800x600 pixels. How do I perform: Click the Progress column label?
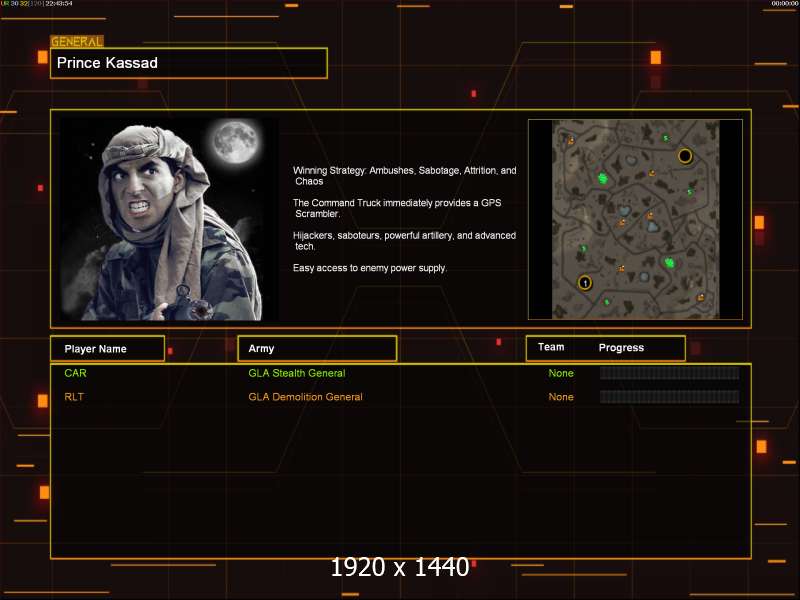621,347
